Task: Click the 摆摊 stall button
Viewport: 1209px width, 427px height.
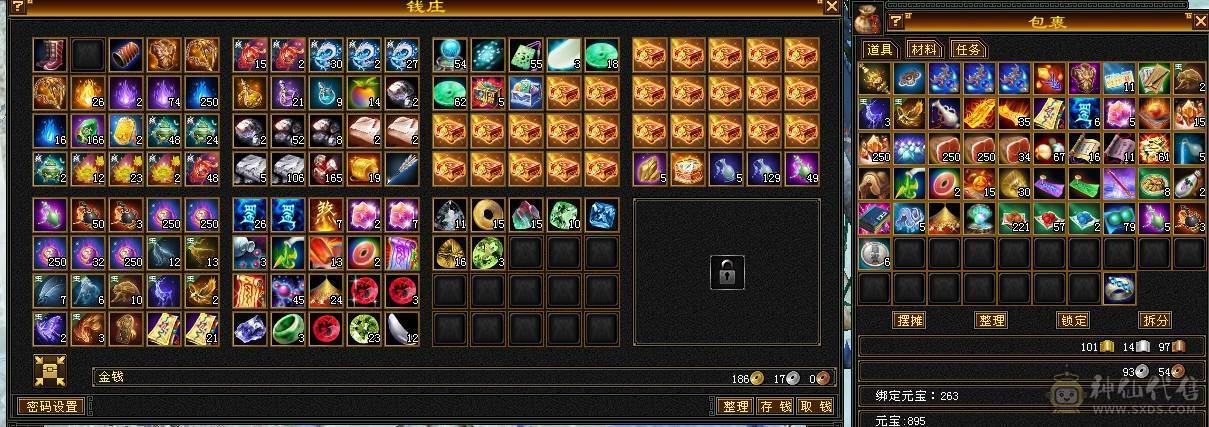Action: (x=908, y=321)
